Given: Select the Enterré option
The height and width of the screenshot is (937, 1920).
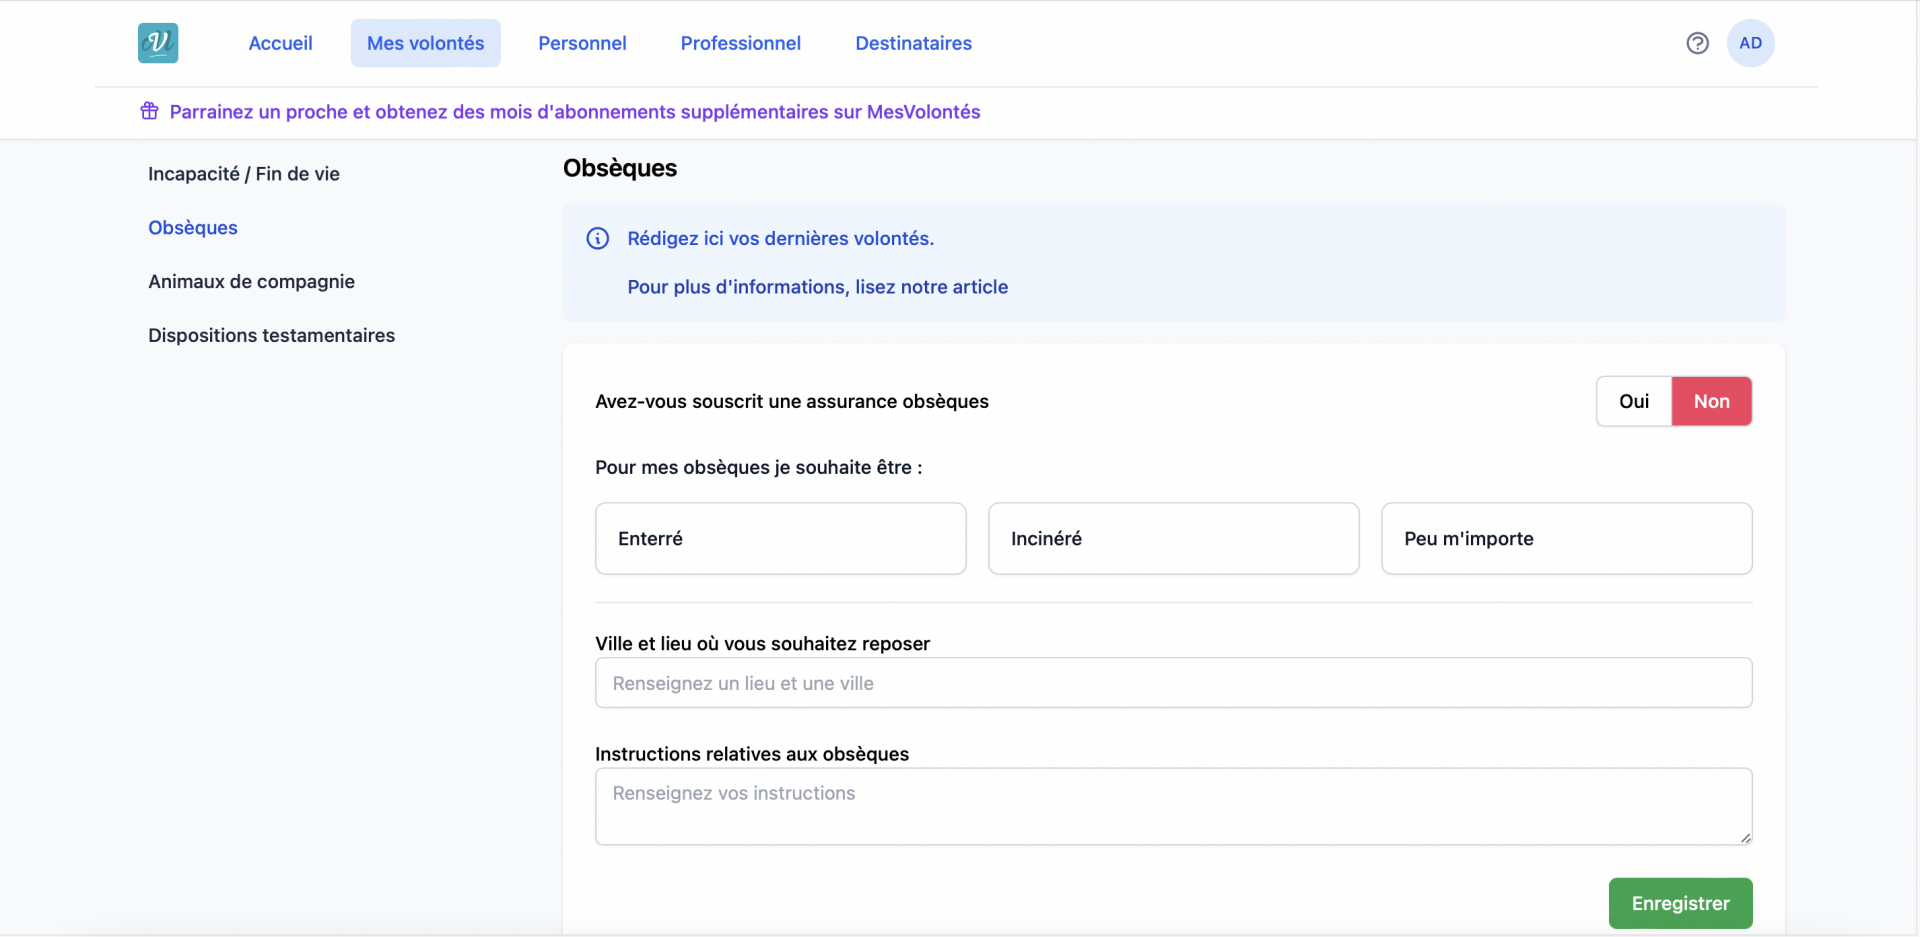Looking at the screenshot, I should click(x=780, y=538).
